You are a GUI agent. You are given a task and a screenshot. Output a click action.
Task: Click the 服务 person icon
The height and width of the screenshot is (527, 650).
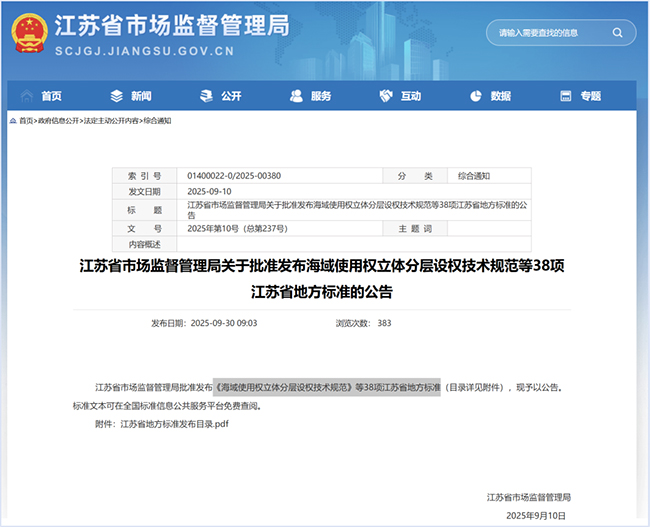click(296, 96)
